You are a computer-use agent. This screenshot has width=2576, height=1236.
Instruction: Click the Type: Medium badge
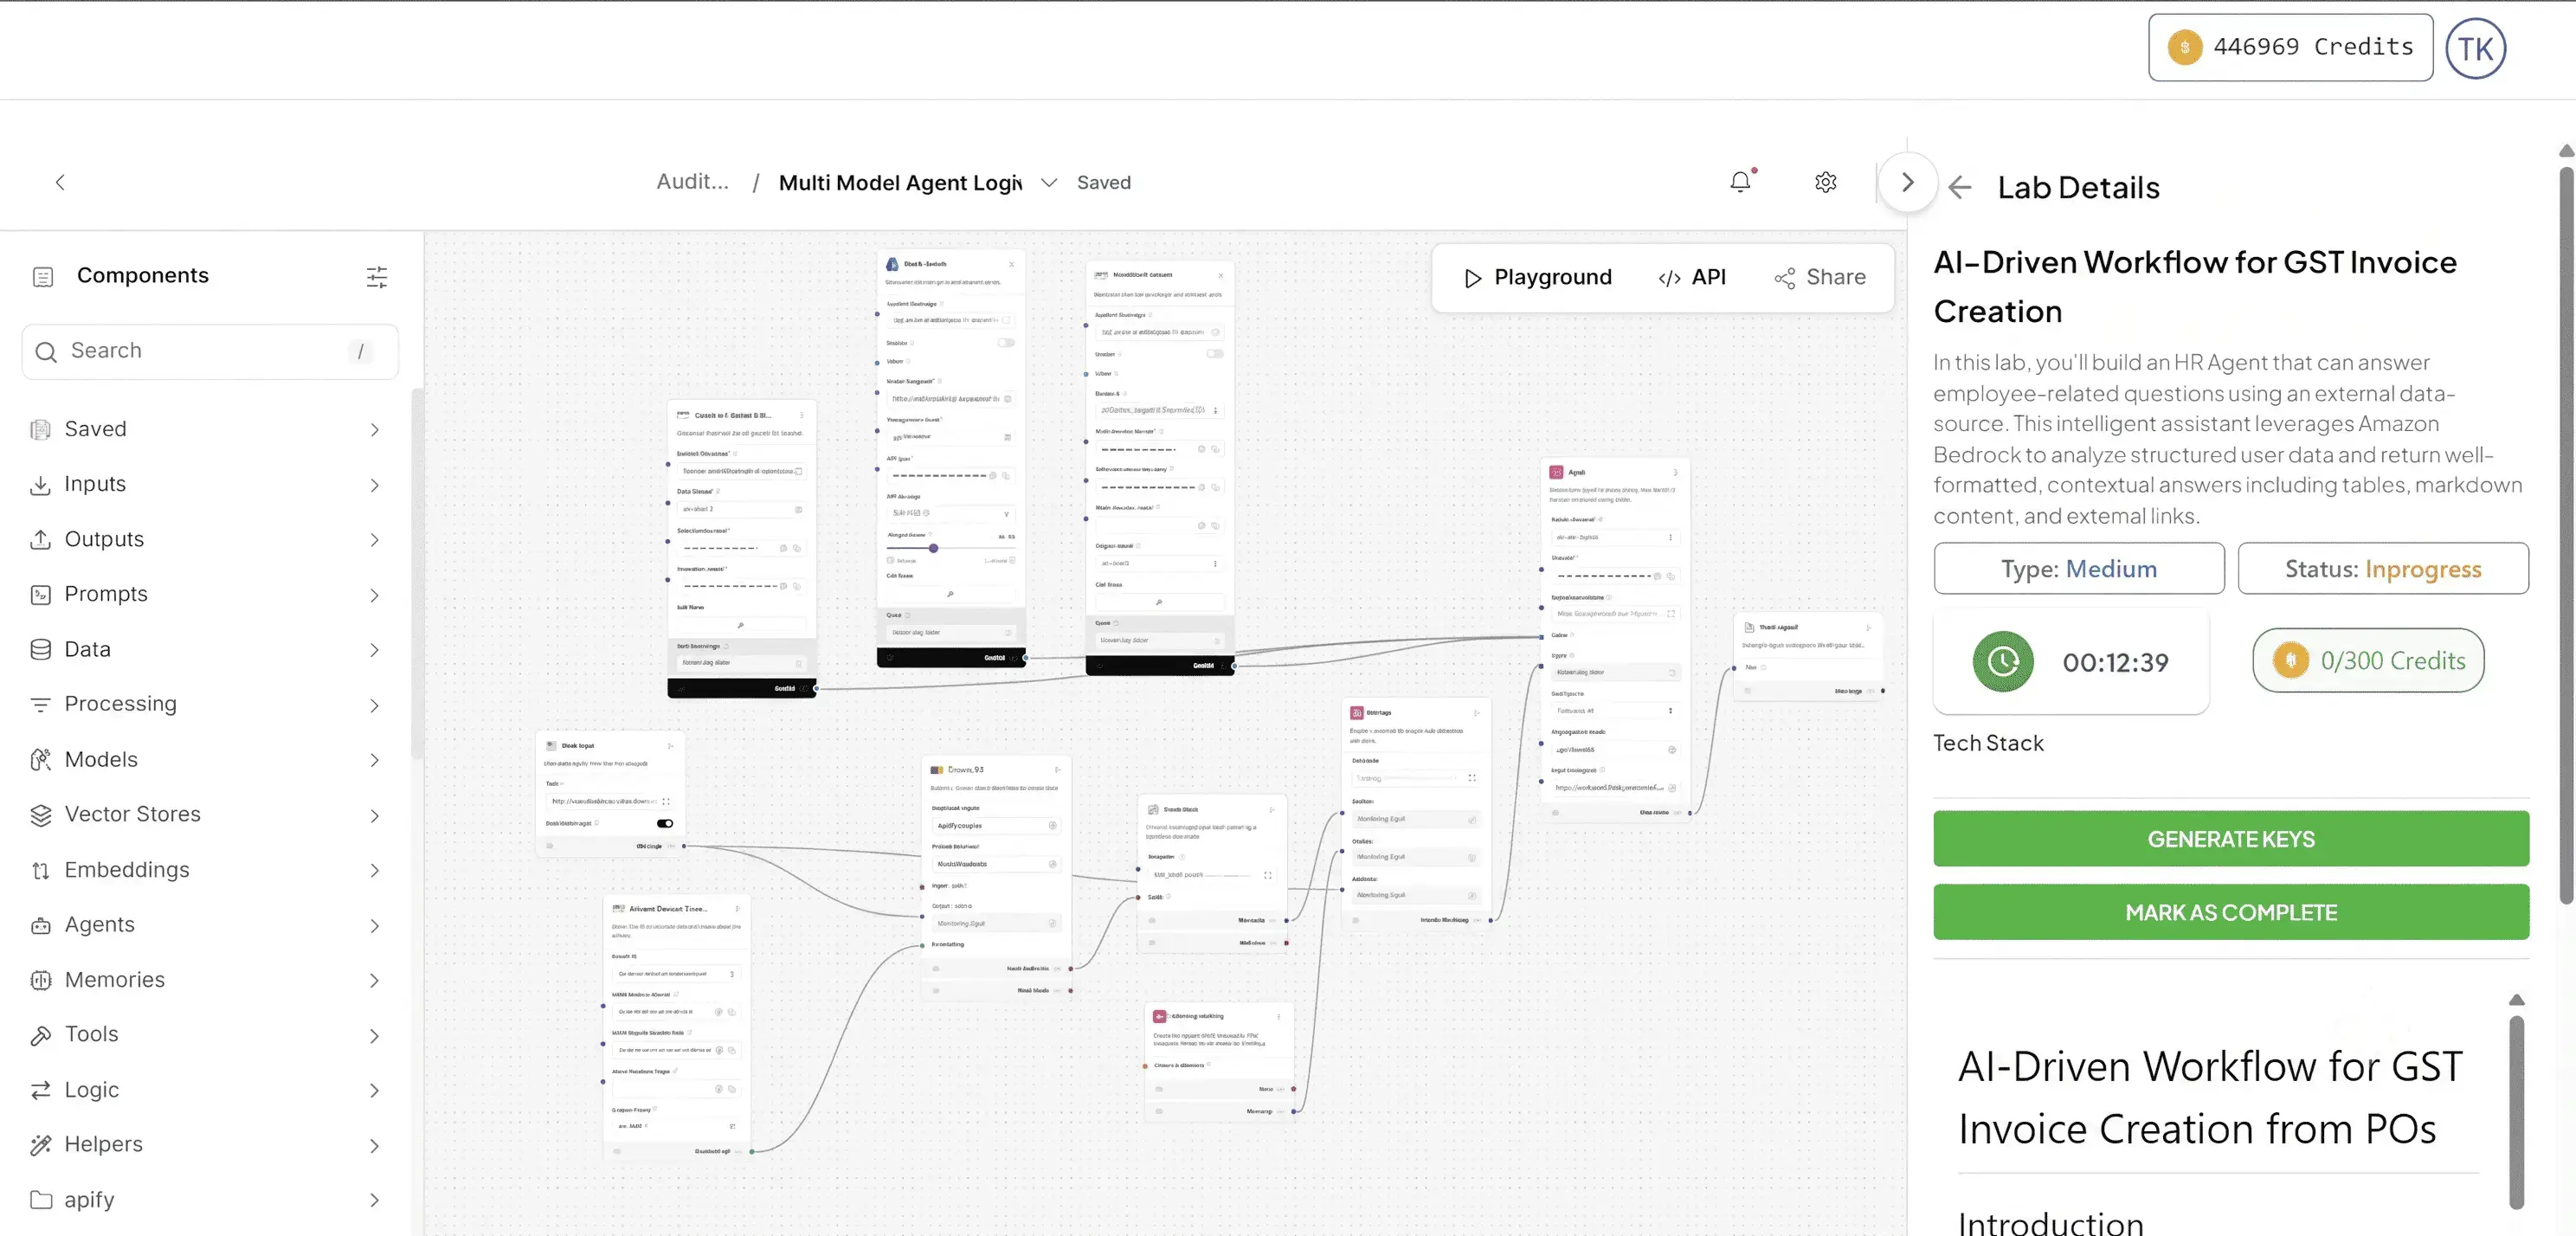pos(2078,568)
